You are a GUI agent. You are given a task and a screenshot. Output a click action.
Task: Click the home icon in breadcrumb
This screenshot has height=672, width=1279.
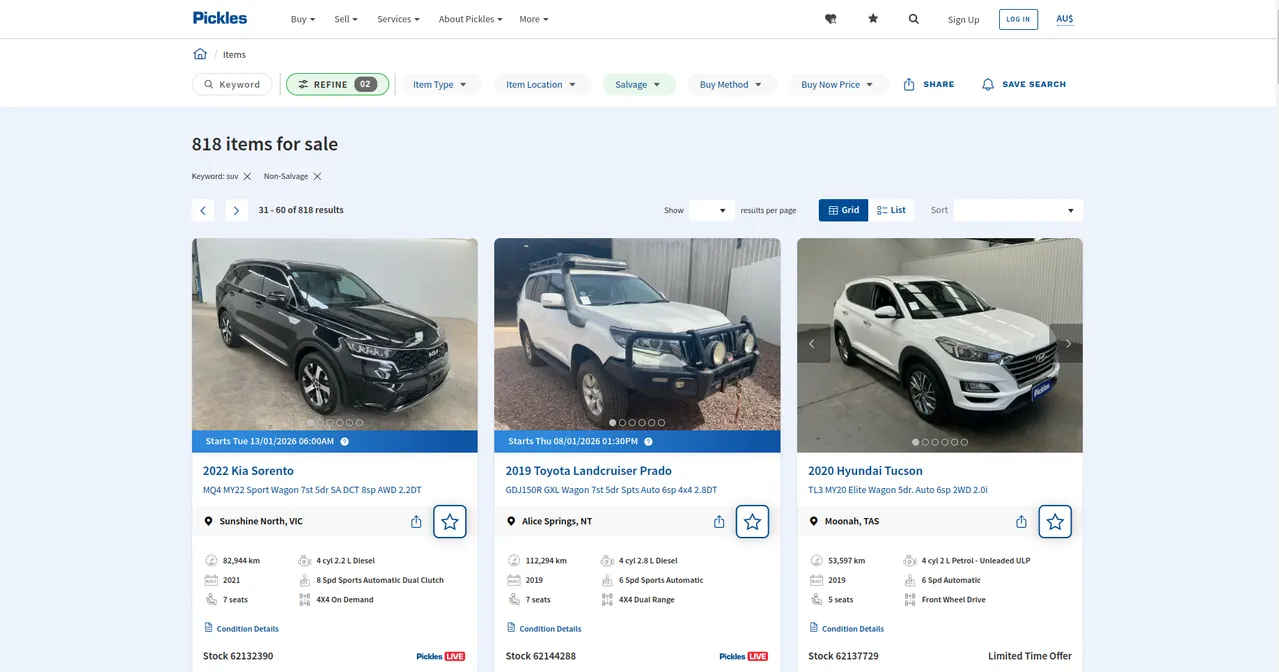(x=200, y=54)
